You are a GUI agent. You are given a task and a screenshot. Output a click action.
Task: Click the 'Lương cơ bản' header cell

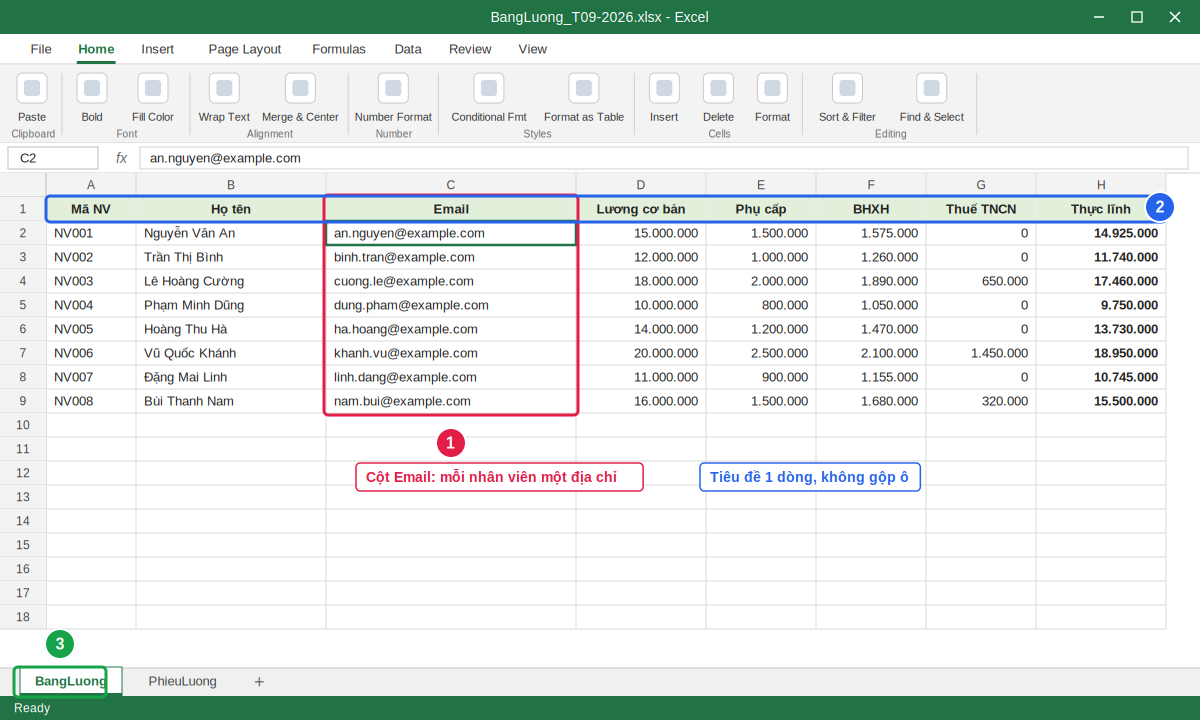click(641, 209)
